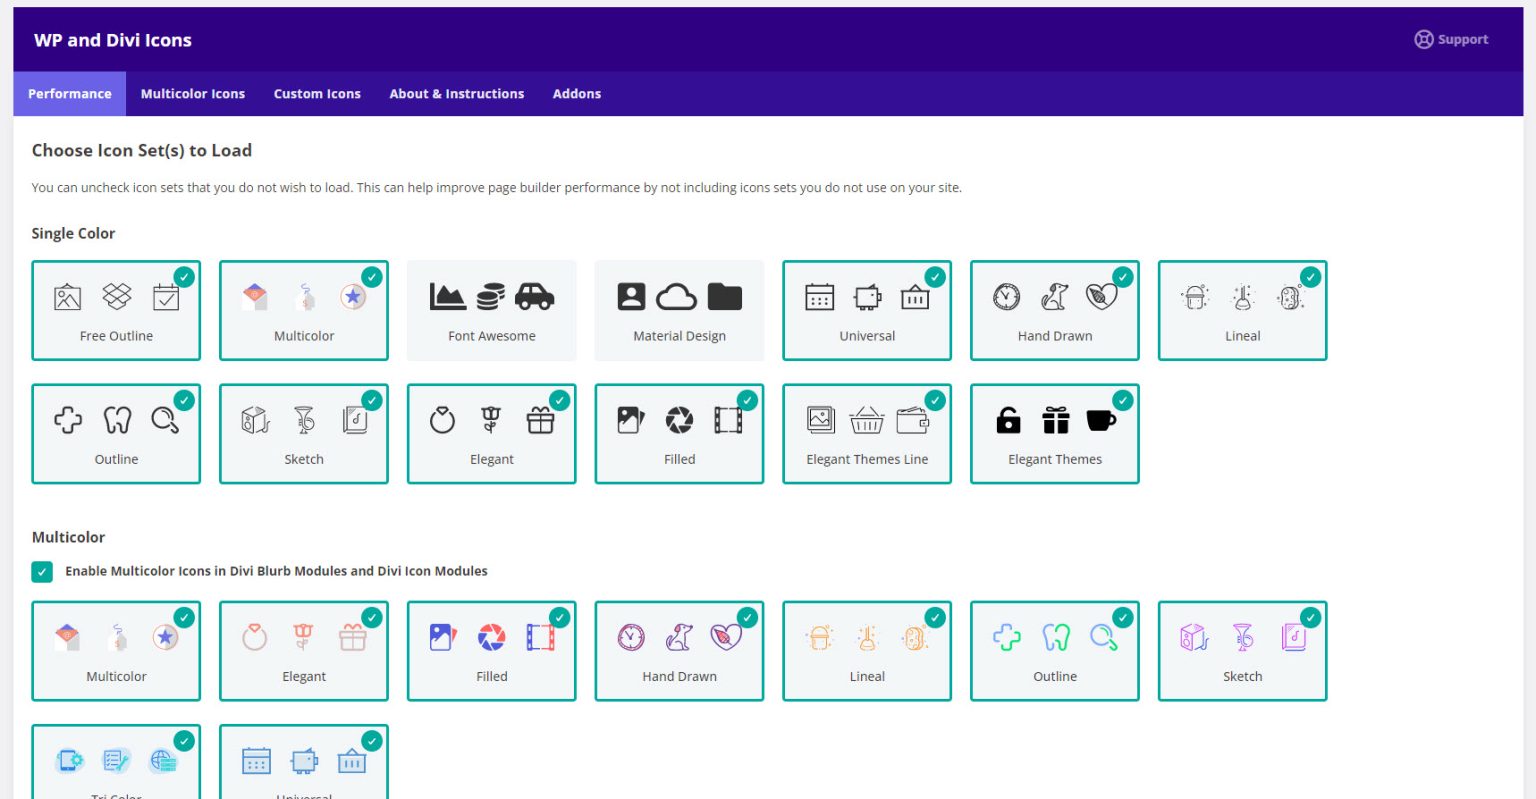1536x799 pixels.
Task: Switch to the Custom Icons tab
Action: (317, 93)
